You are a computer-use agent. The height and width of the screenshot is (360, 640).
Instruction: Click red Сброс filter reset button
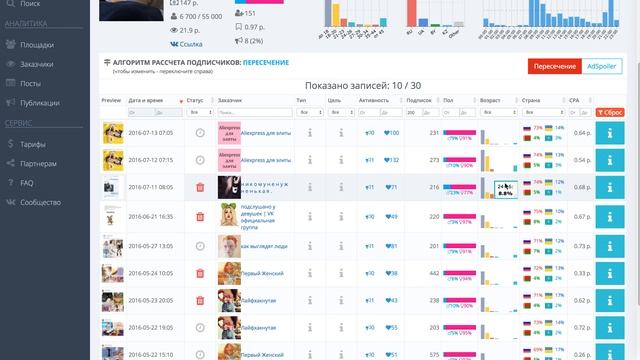[x=610, y=112]
